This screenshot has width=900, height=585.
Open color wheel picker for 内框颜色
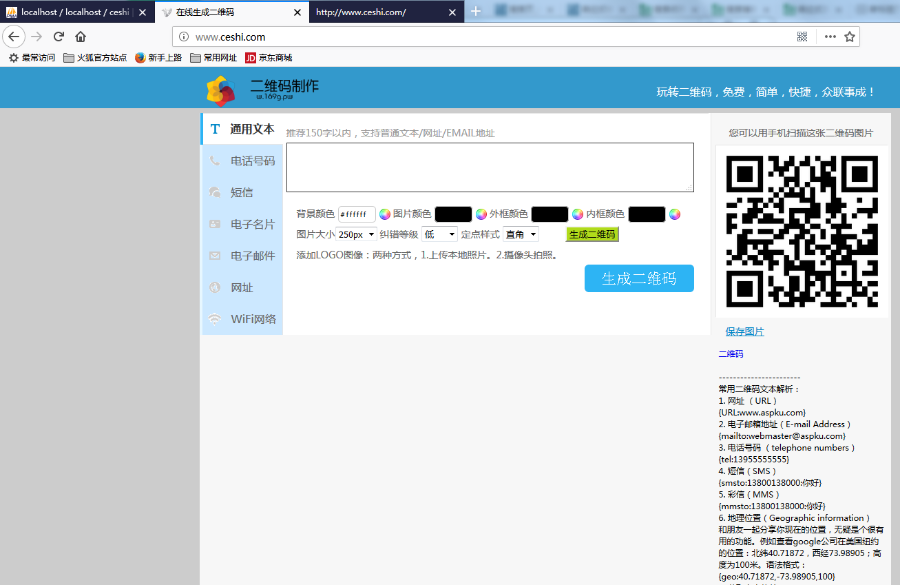pos(674,214)
